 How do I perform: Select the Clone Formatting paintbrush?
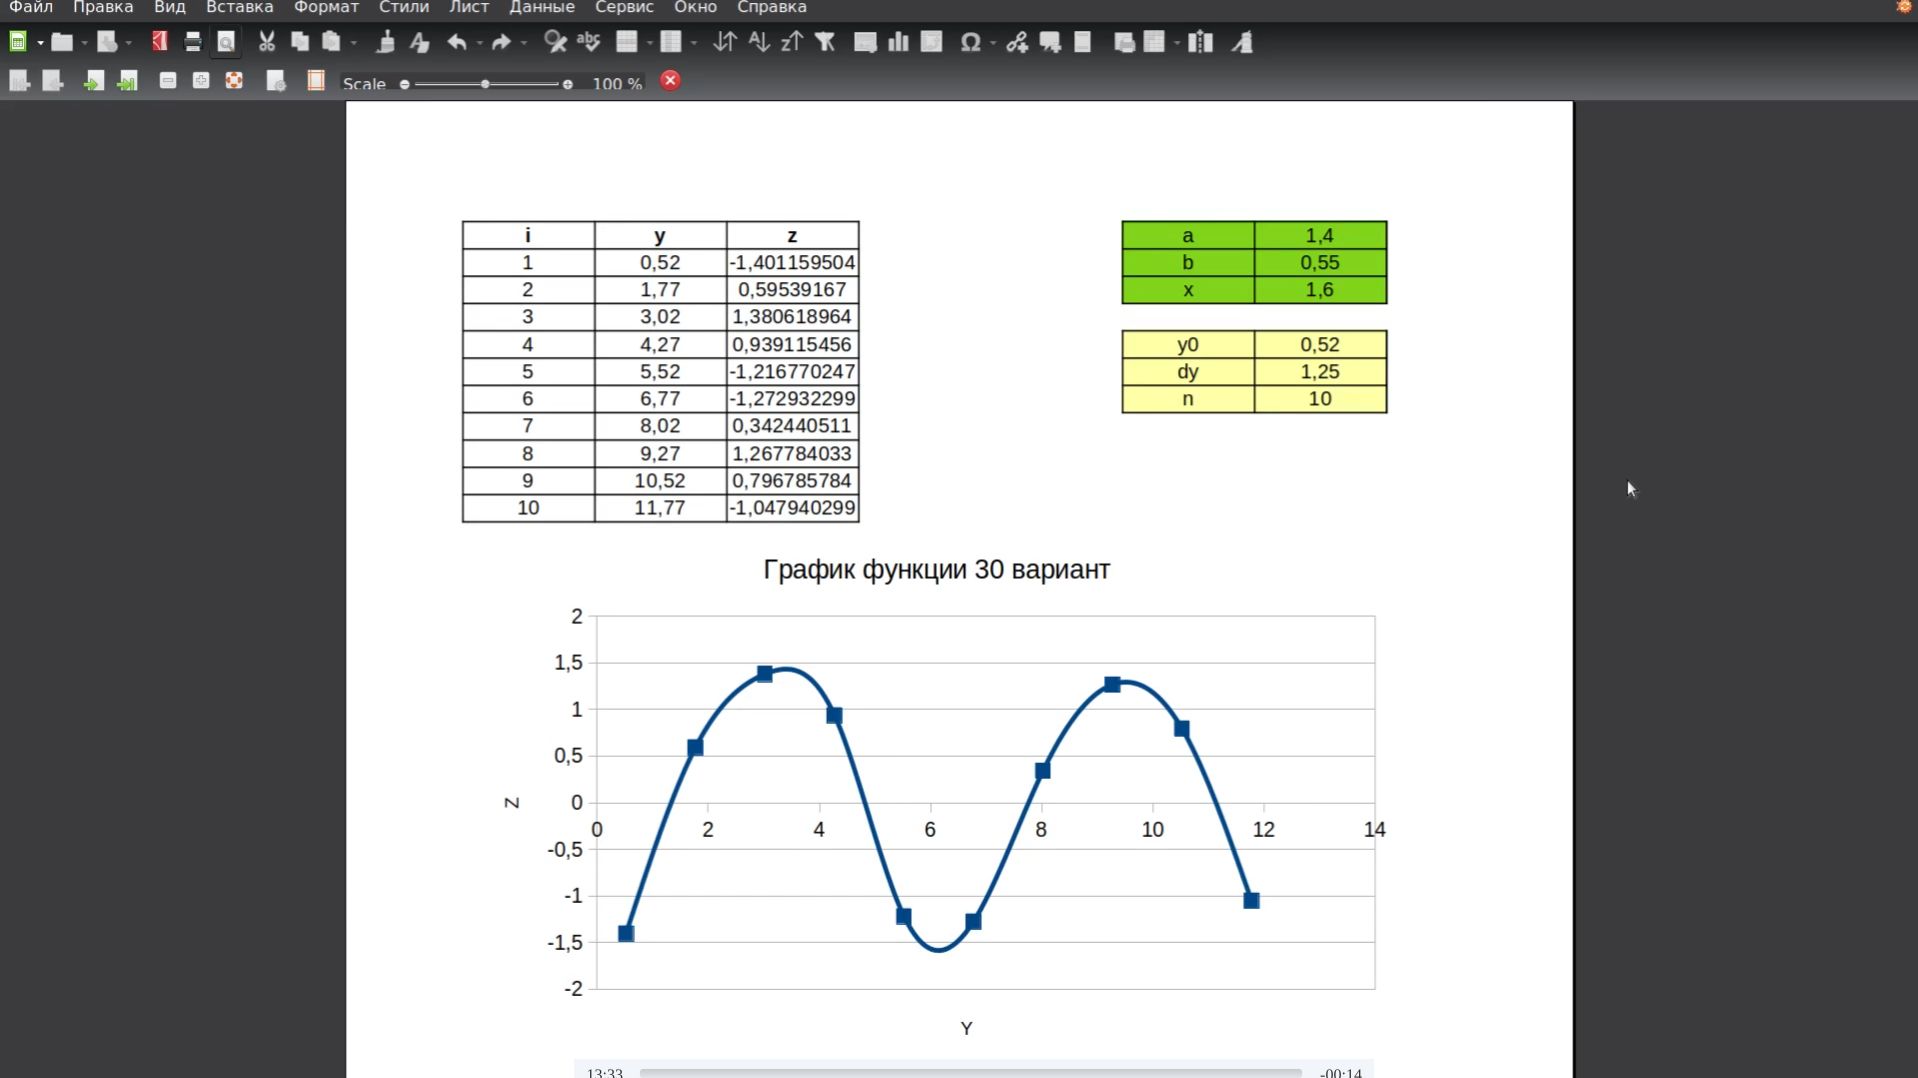pos(386,42)
